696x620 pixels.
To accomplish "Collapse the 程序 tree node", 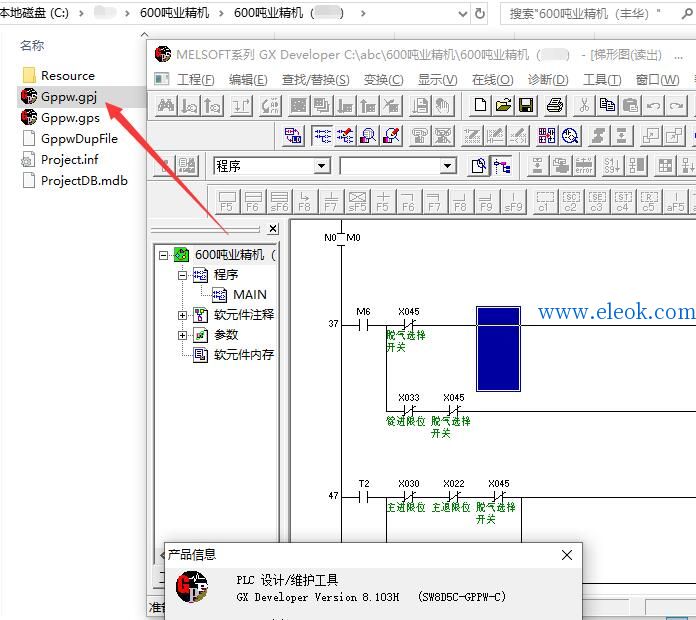I will pos(182,275).
